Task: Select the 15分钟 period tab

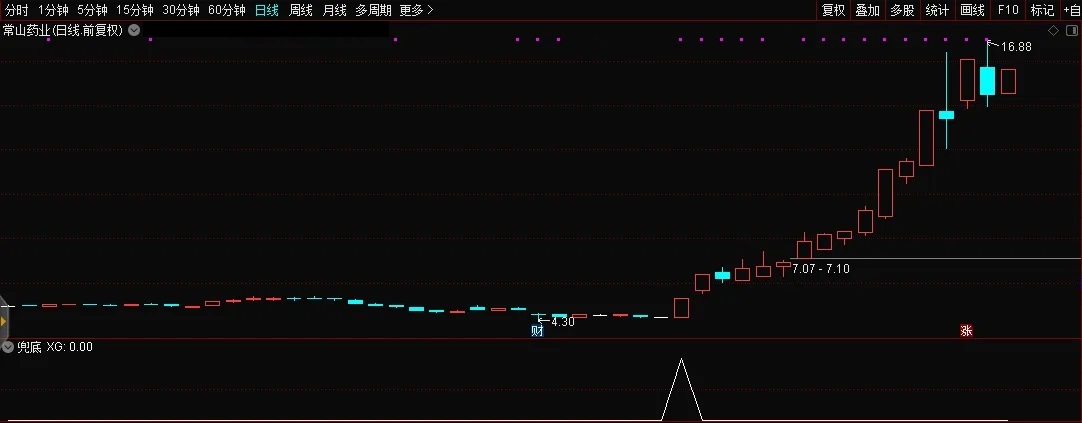Action: [x=134, y=10]
